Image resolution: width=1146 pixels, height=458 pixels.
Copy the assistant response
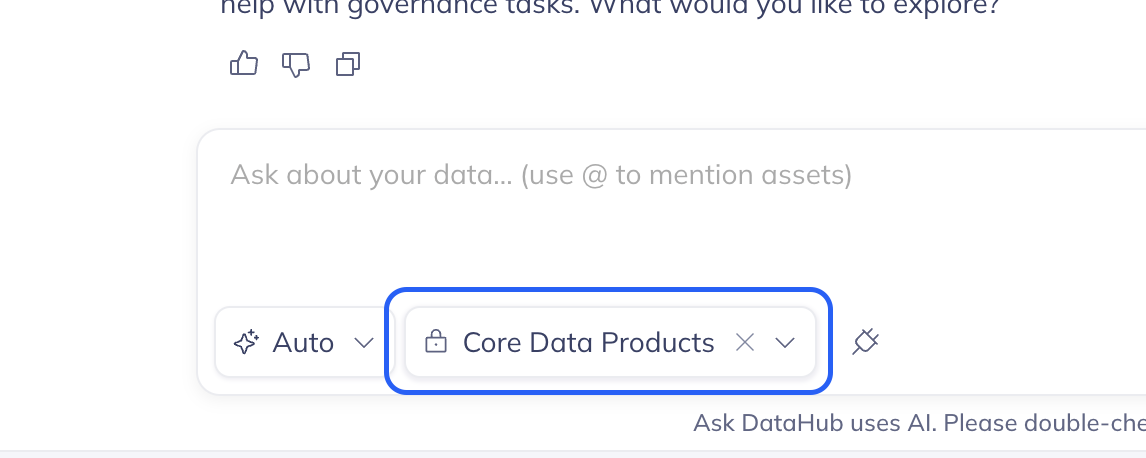pyautogui.click(x=348, y=65)
